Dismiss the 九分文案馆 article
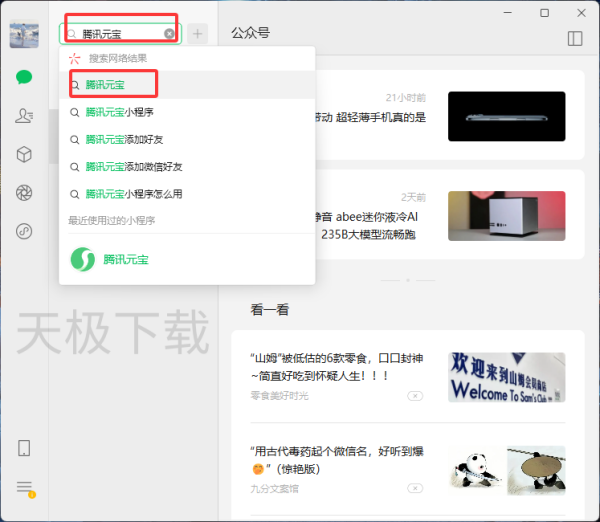The image size is (600, 522). [x=415, y=490]
